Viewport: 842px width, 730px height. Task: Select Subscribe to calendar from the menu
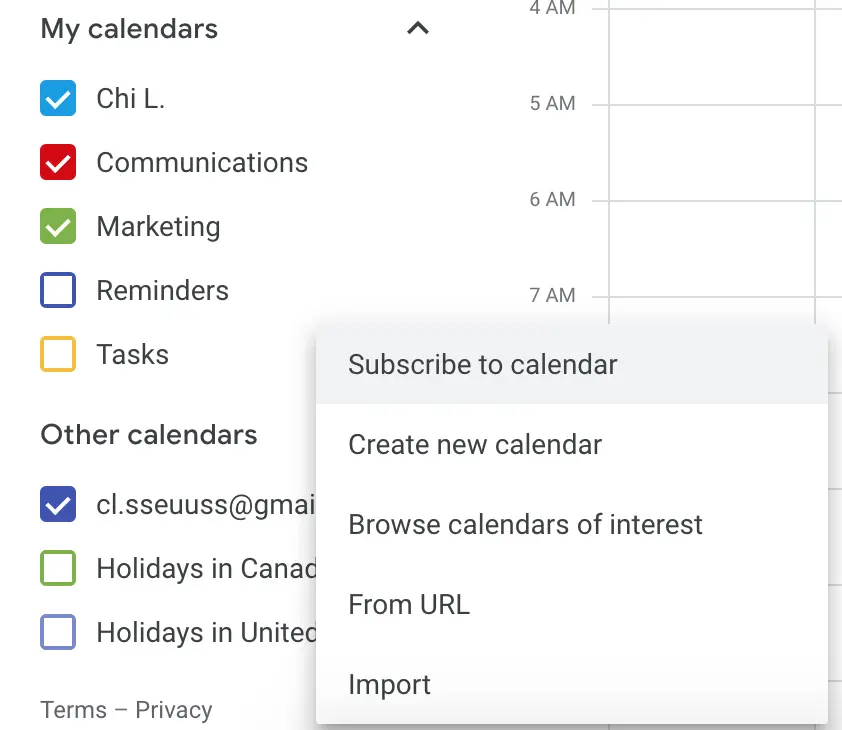tap(483, 365)
